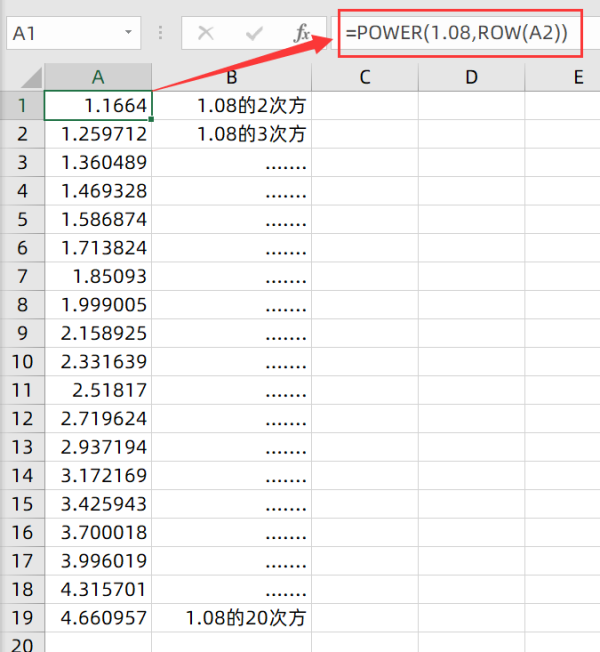Click the Insert Function fx icon
The width and height of the screenshot is (600, 652).
[x=301, y=33]
